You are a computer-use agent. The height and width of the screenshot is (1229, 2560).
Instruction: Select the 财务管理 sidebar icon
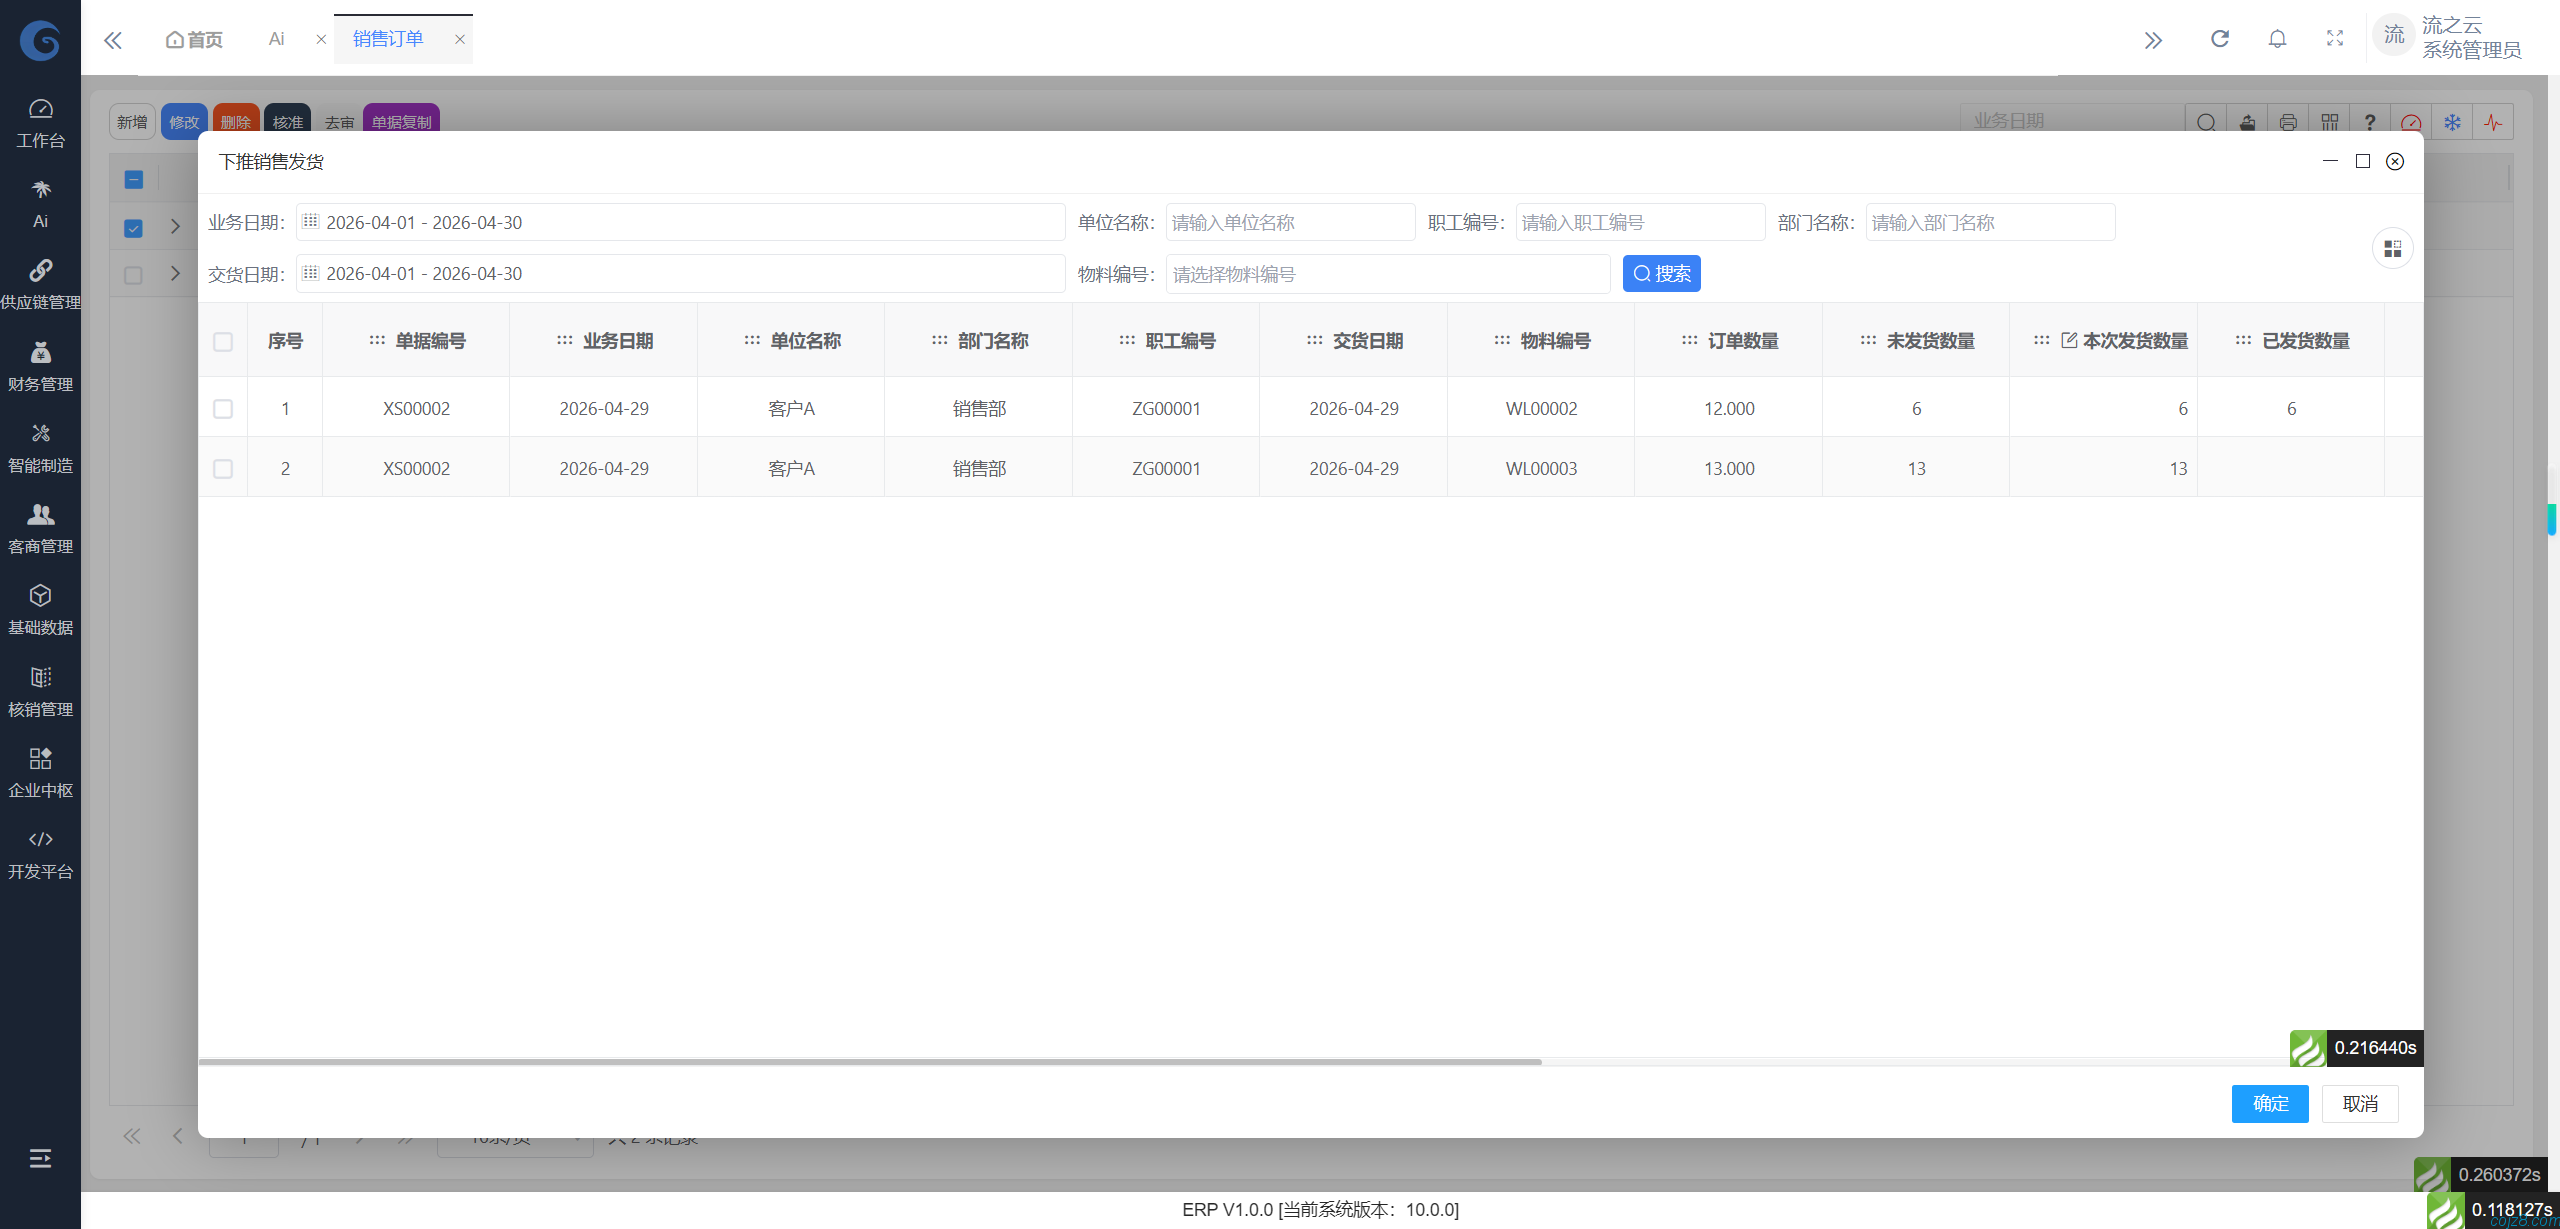tap(40, 365)
